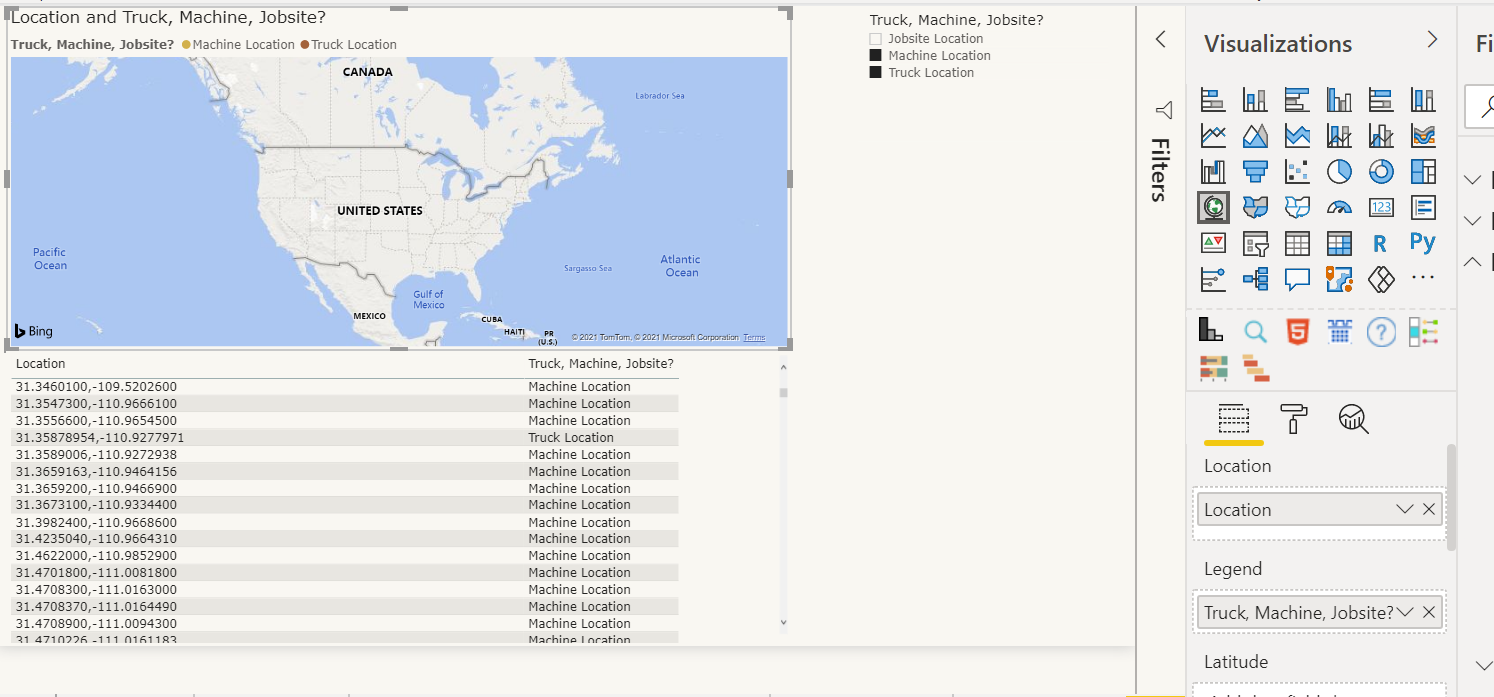This screenshot has width=1494, height=697.
Task: Select the Donut chart visual
Action: click(x=1381, y=171)
